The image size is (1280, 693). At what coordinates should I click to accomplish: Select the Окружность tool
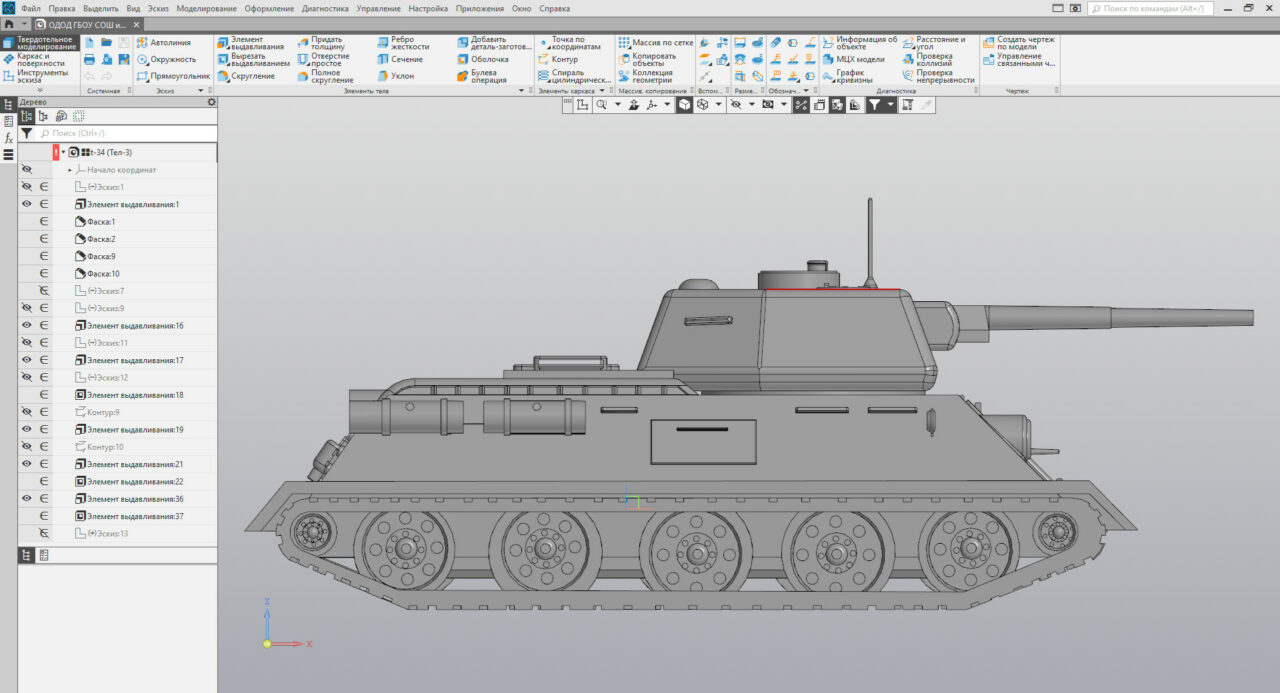166,59
